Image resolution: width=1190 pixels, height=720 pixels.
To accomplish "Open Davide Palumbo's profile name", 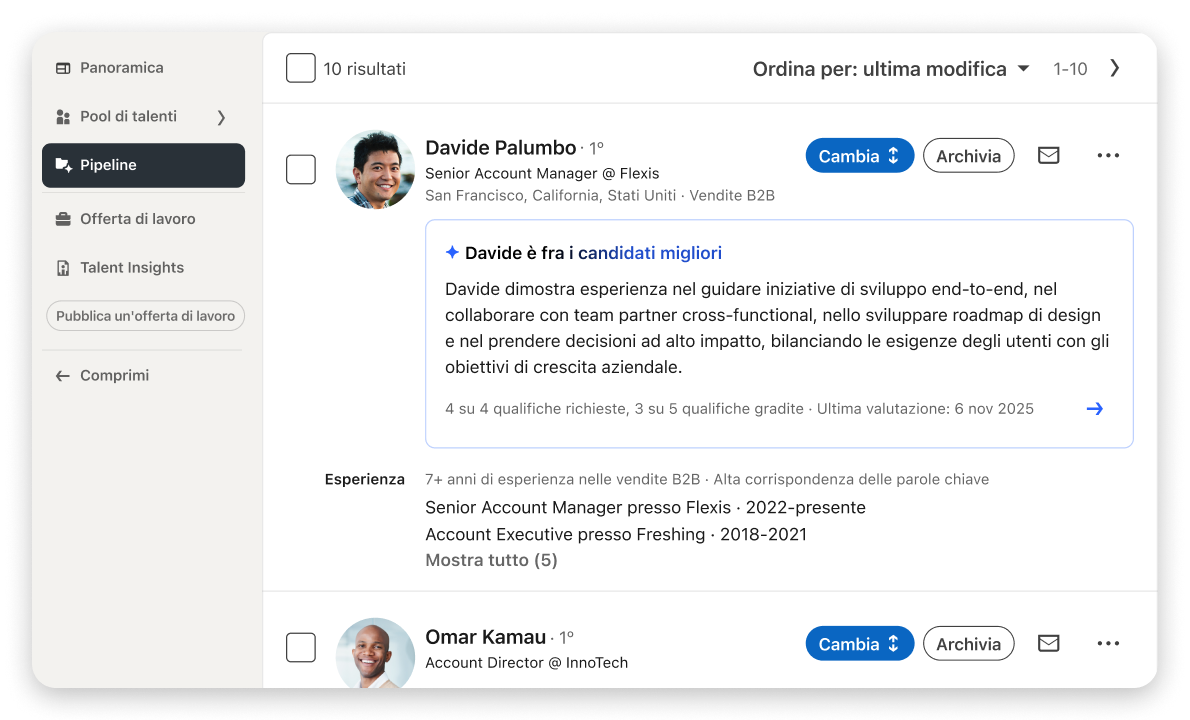I will click(500, 147).
